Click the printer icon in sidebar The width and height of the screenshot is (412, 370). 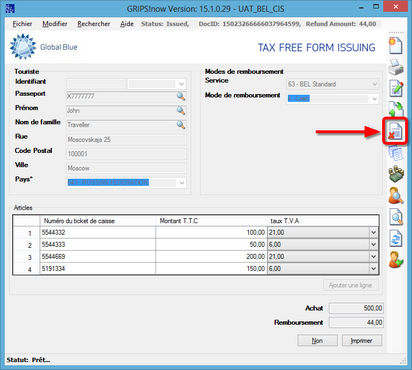396,67
